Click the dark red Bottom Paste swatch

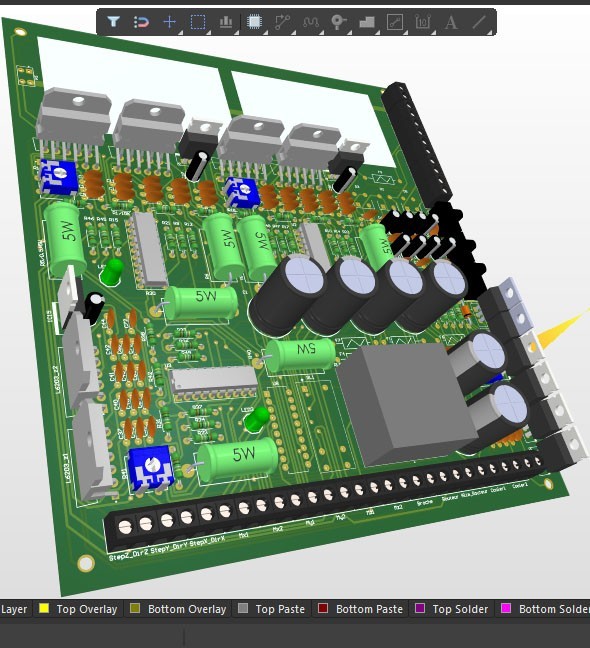(x=323, y=608)
